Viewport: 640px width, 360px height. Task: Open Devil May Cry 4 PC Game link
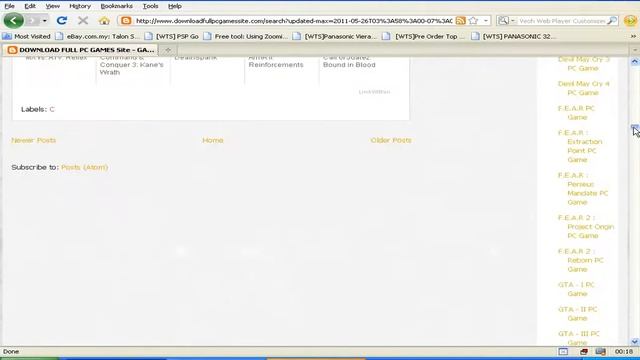tap(583, 88)
